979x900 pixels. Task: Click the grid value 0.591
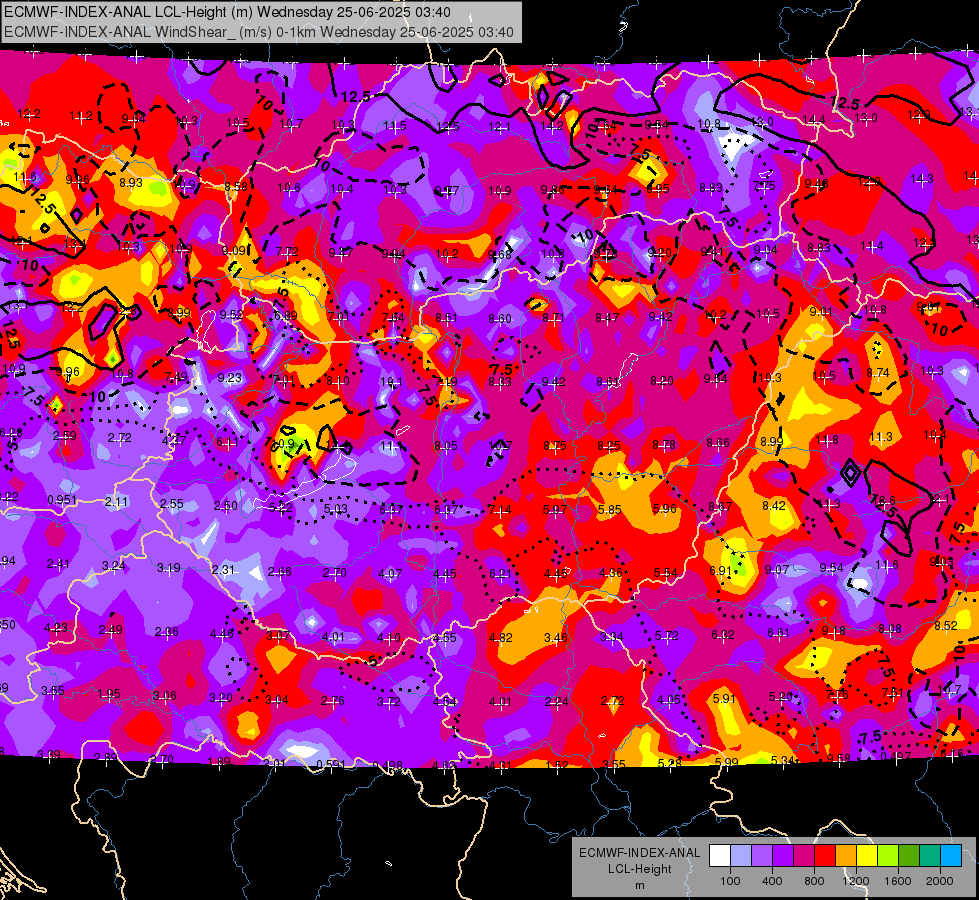coord(331,764)
